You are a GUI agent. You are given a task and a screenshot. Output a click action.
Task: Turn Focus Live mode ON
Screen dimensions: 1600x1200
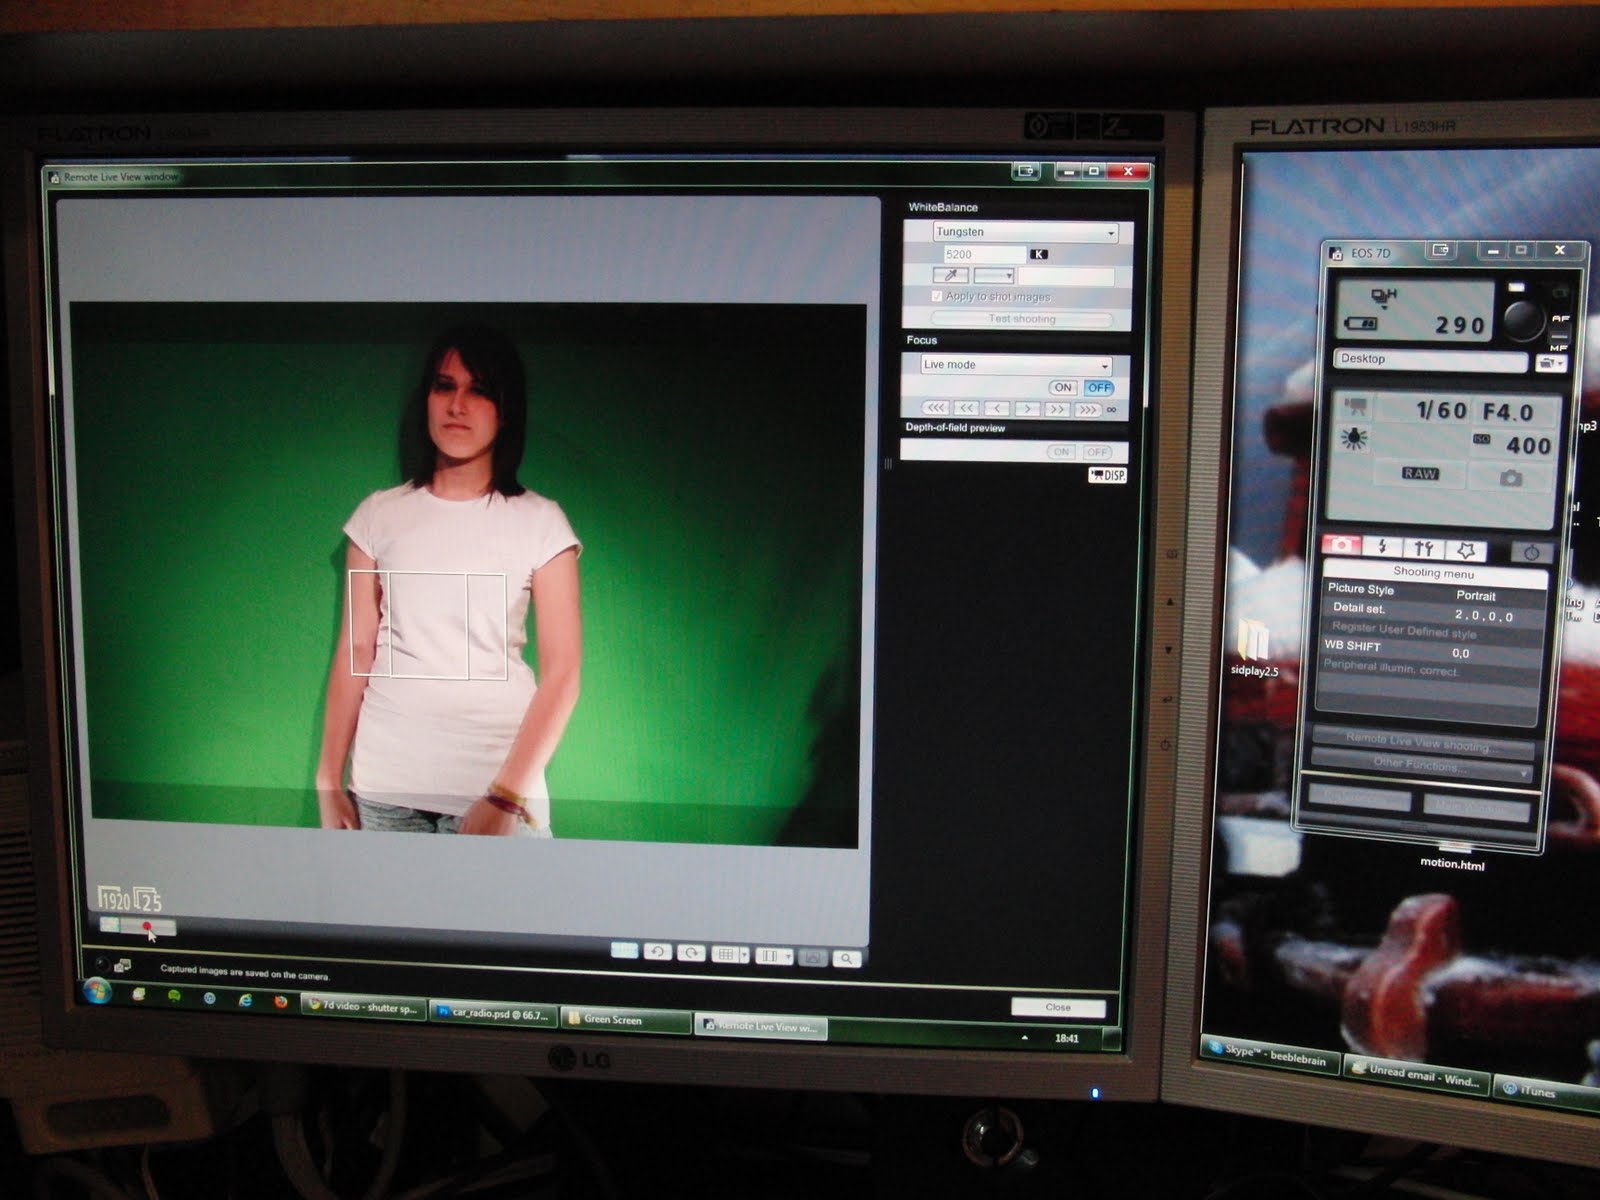click(1063, 387)
